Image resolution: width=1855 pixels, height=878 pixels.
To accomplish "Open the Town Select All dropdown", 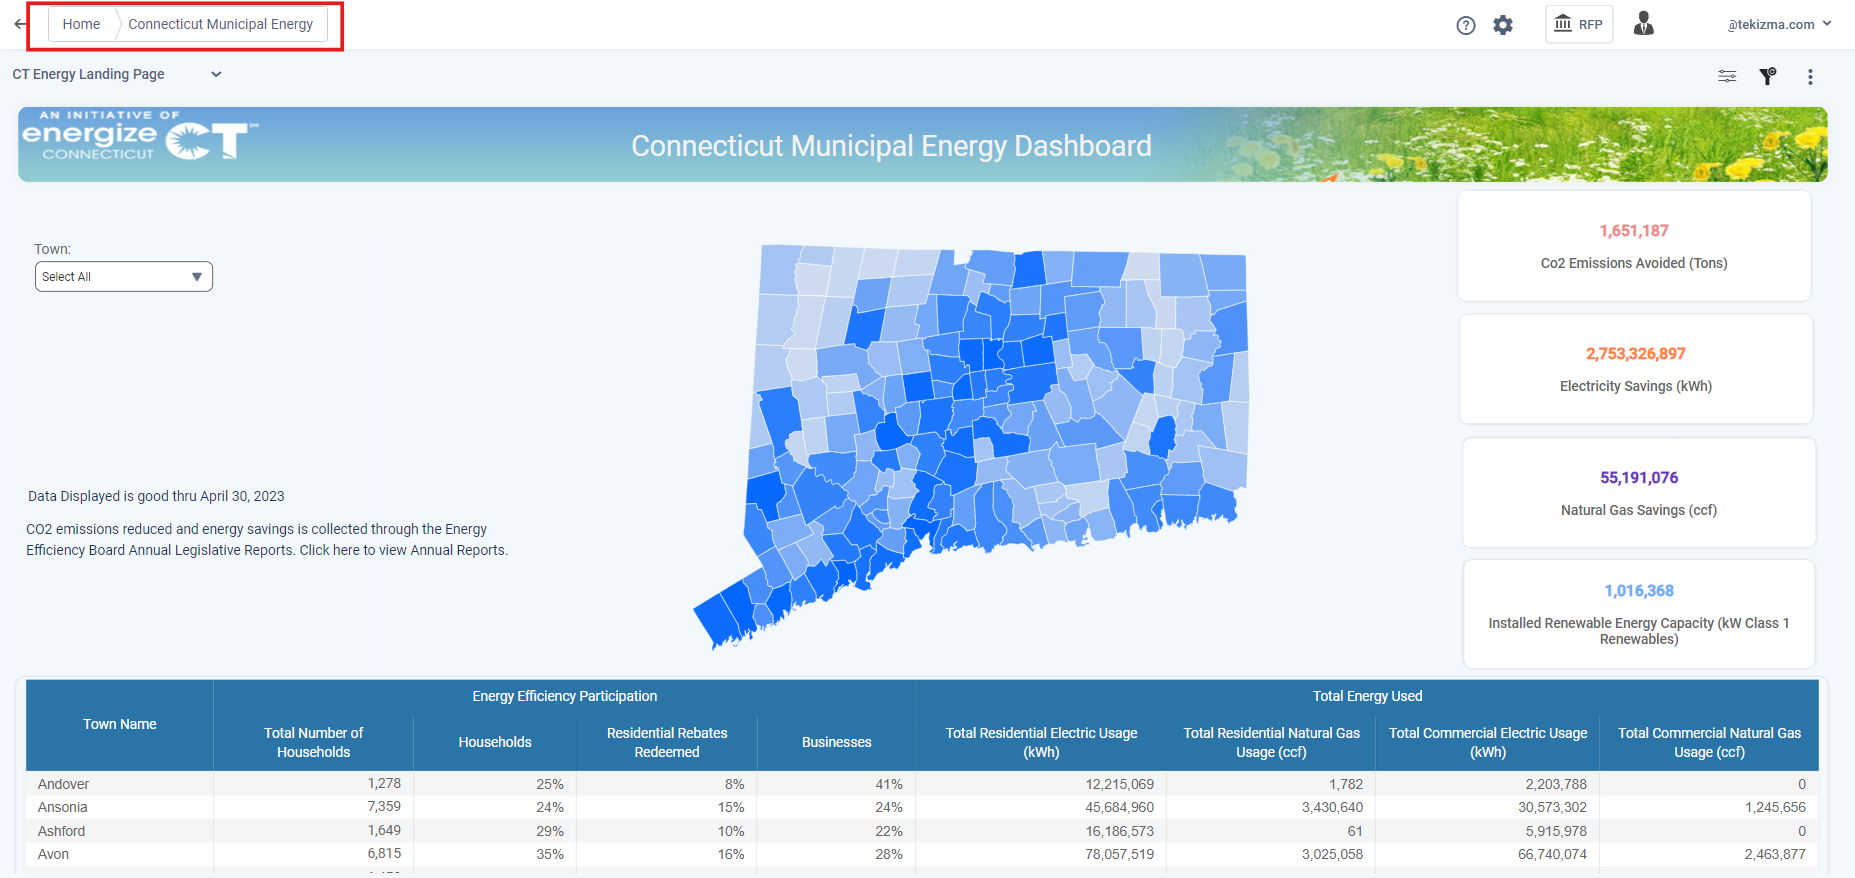I will tap(124, 277).
